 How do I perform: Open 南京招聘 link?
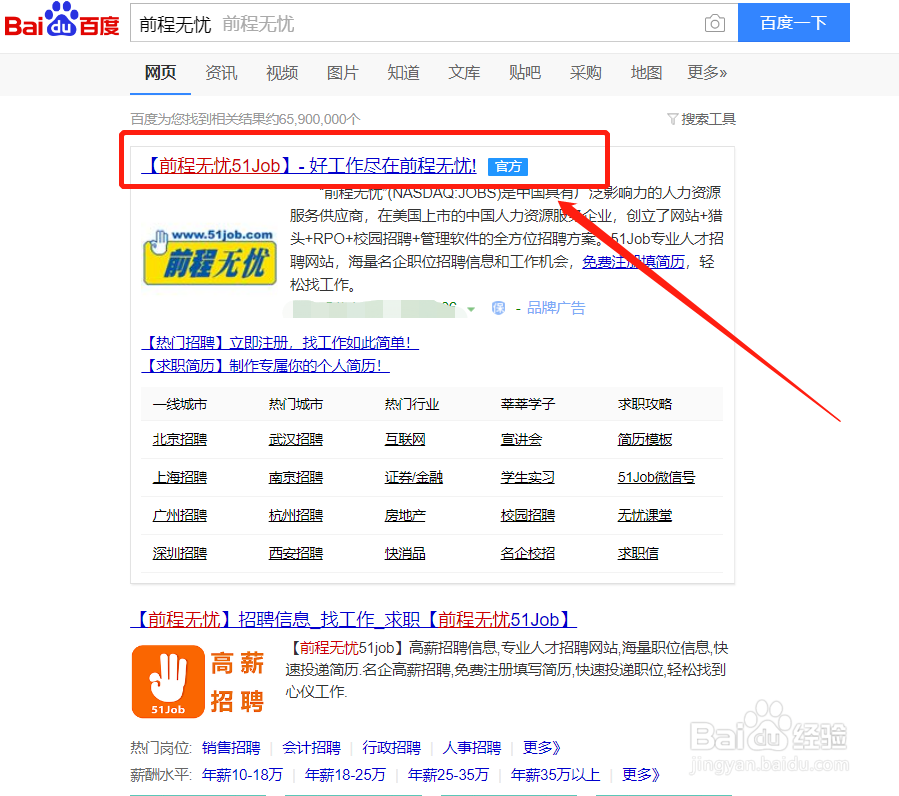pos(296,477)
